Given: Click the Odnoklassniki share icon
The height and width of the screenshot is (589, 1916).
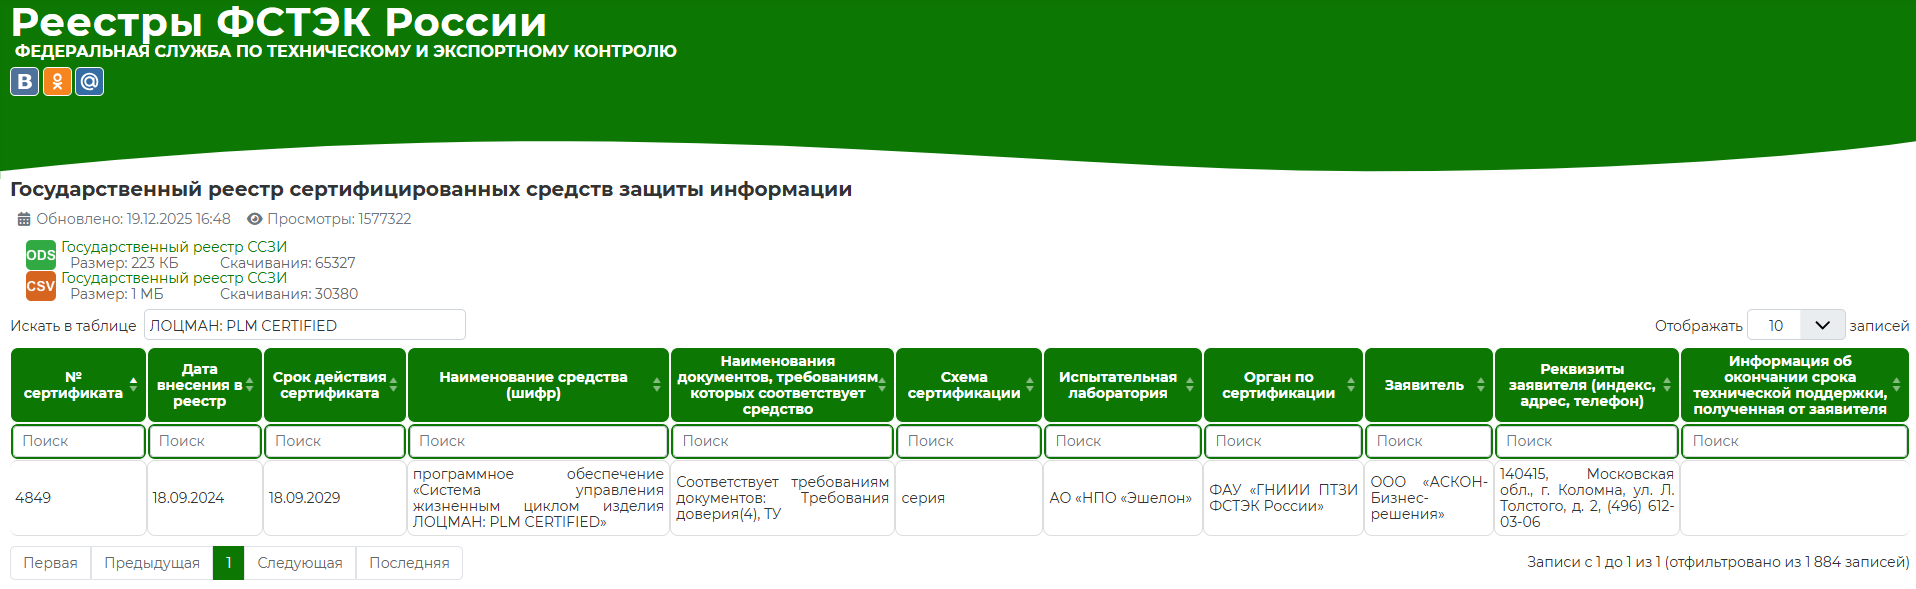Looking at the screenshot, I should click(x=57, y=82).
